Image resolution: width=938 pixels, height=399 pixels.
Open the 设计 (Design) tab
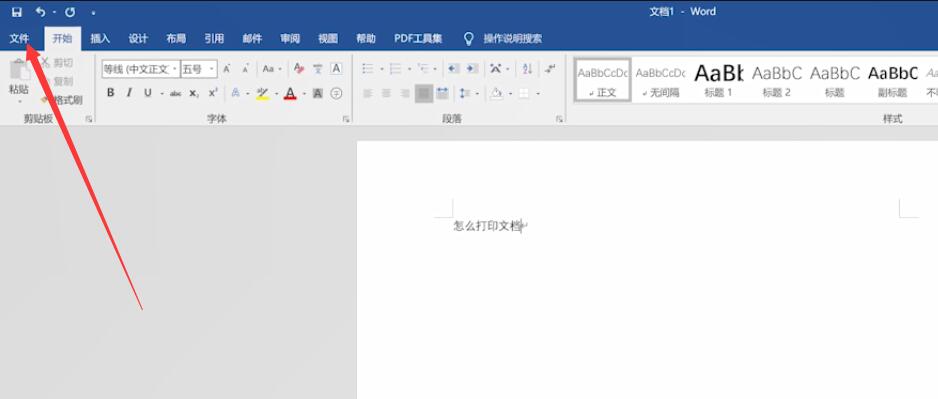coord(138,39)
